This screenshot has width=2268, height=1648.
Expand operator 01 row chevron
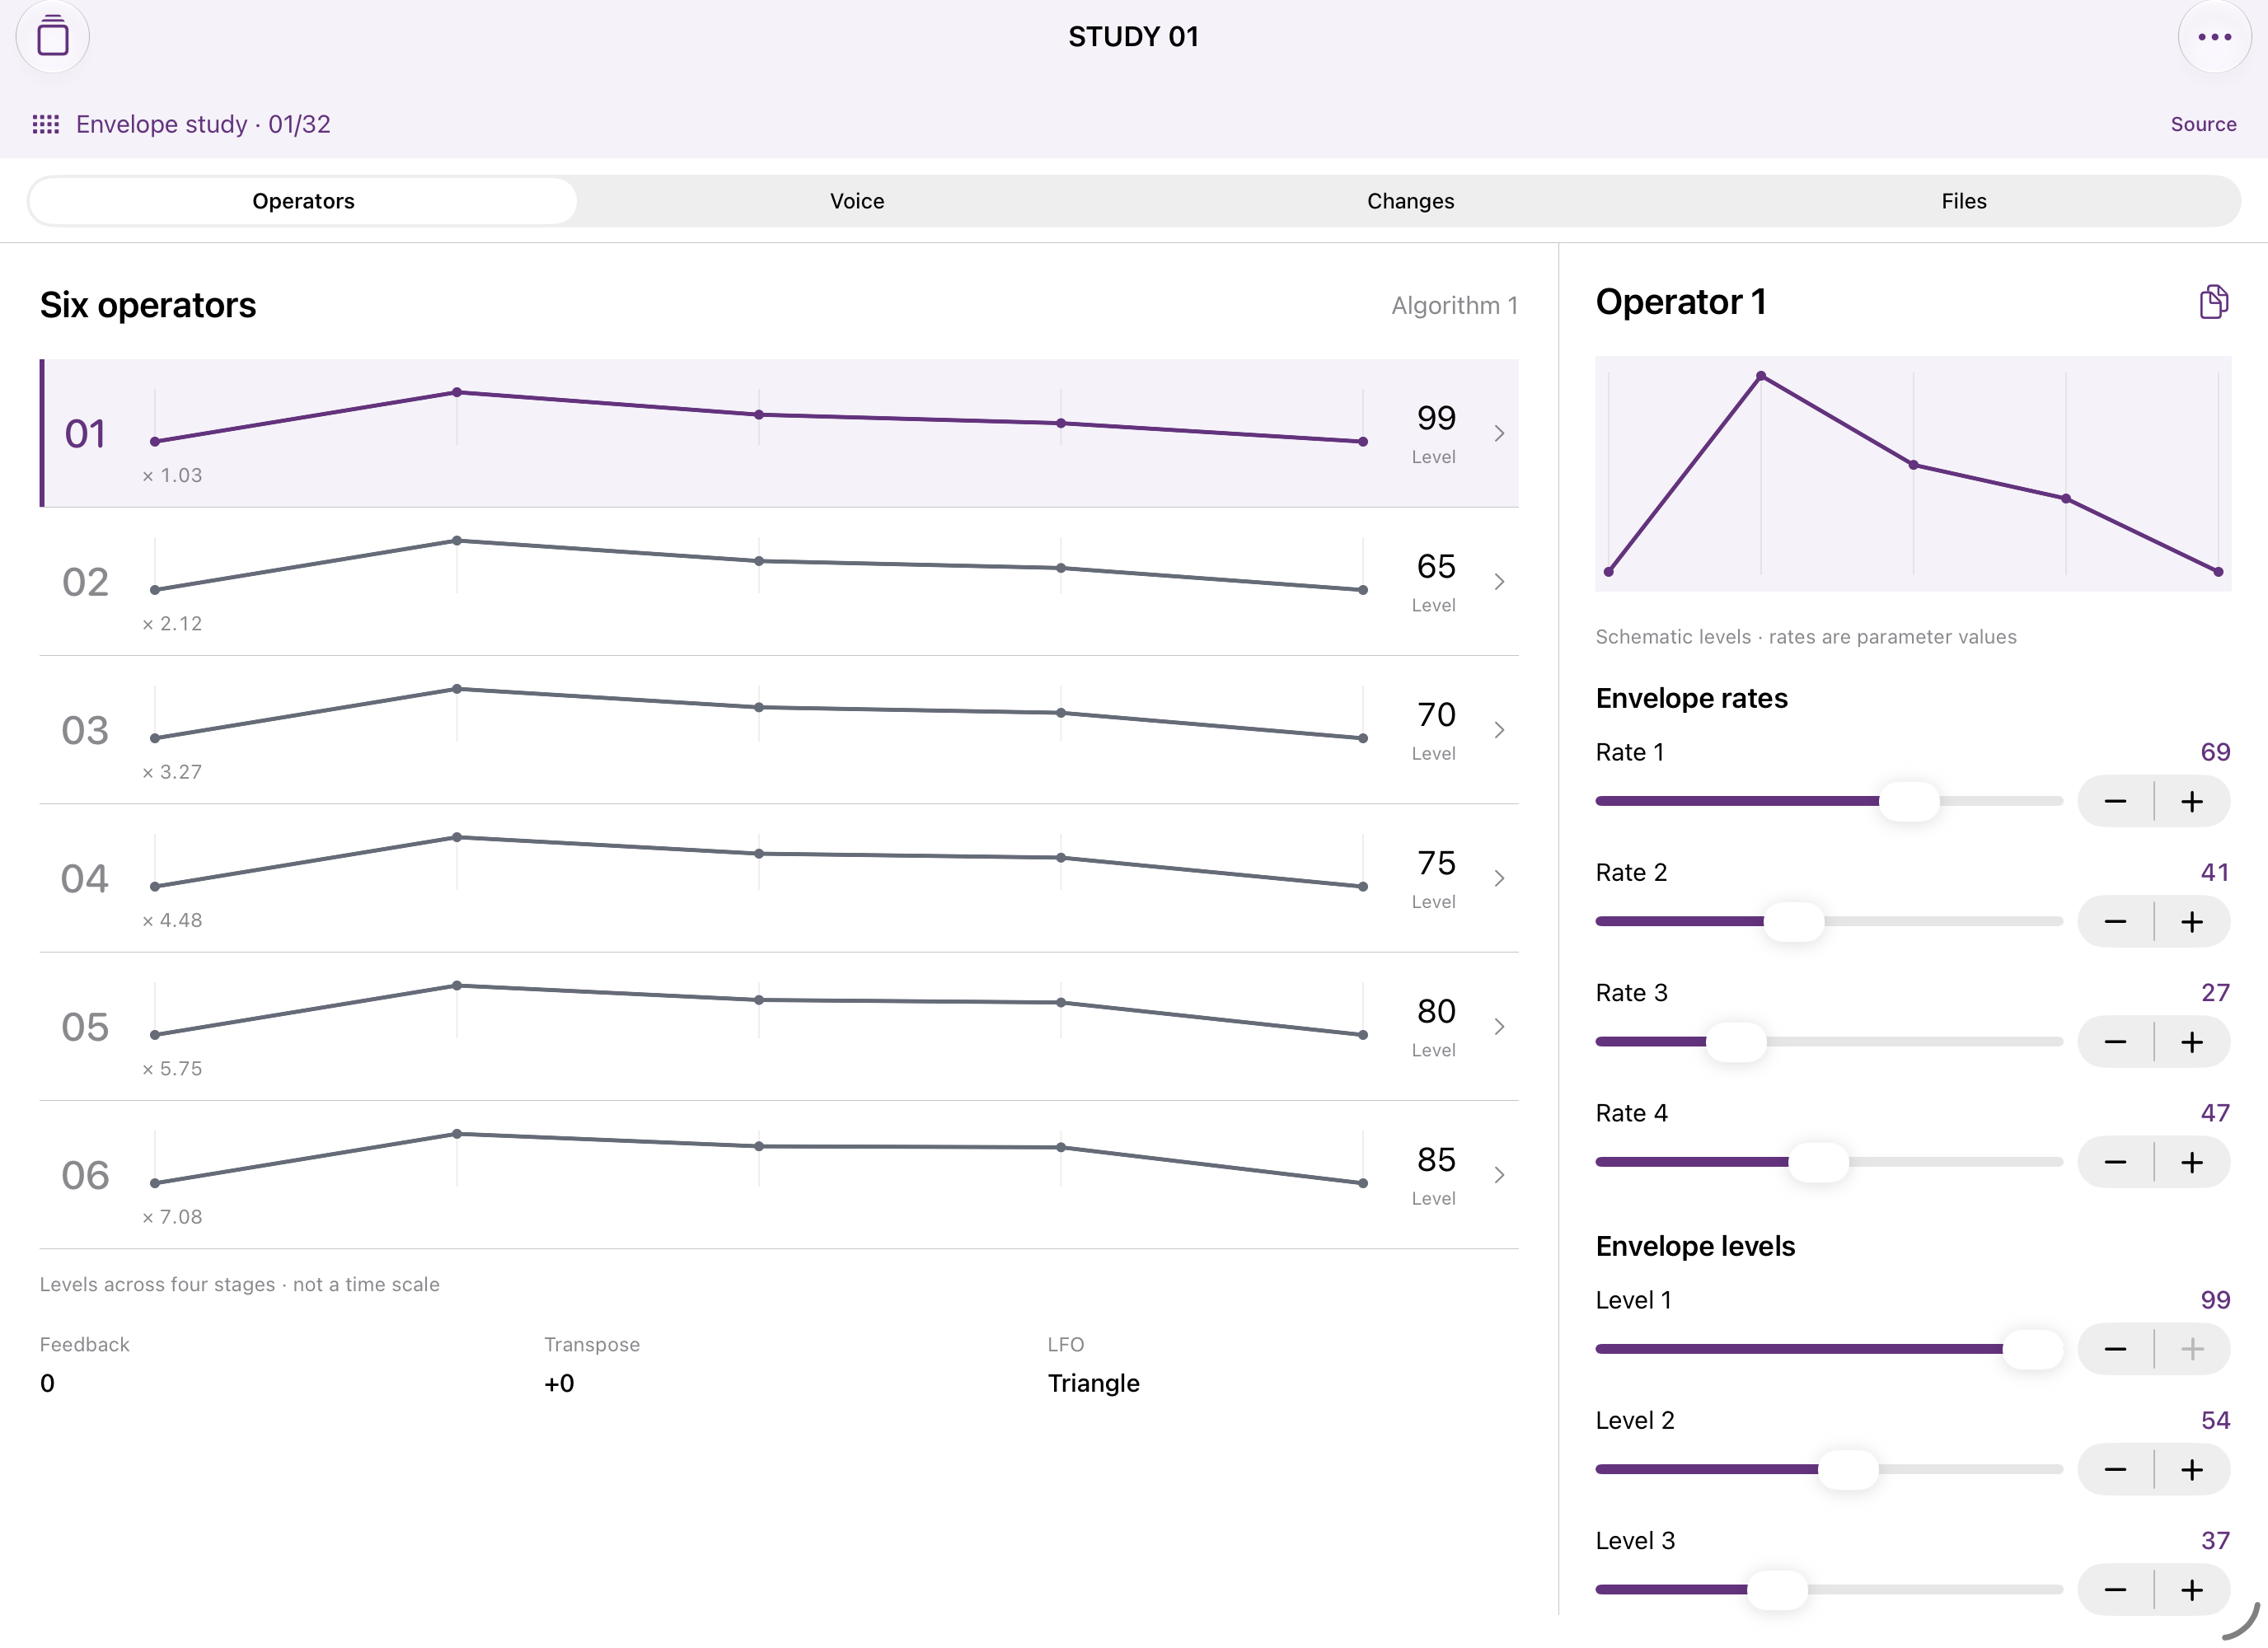(x=1499, y=433)
